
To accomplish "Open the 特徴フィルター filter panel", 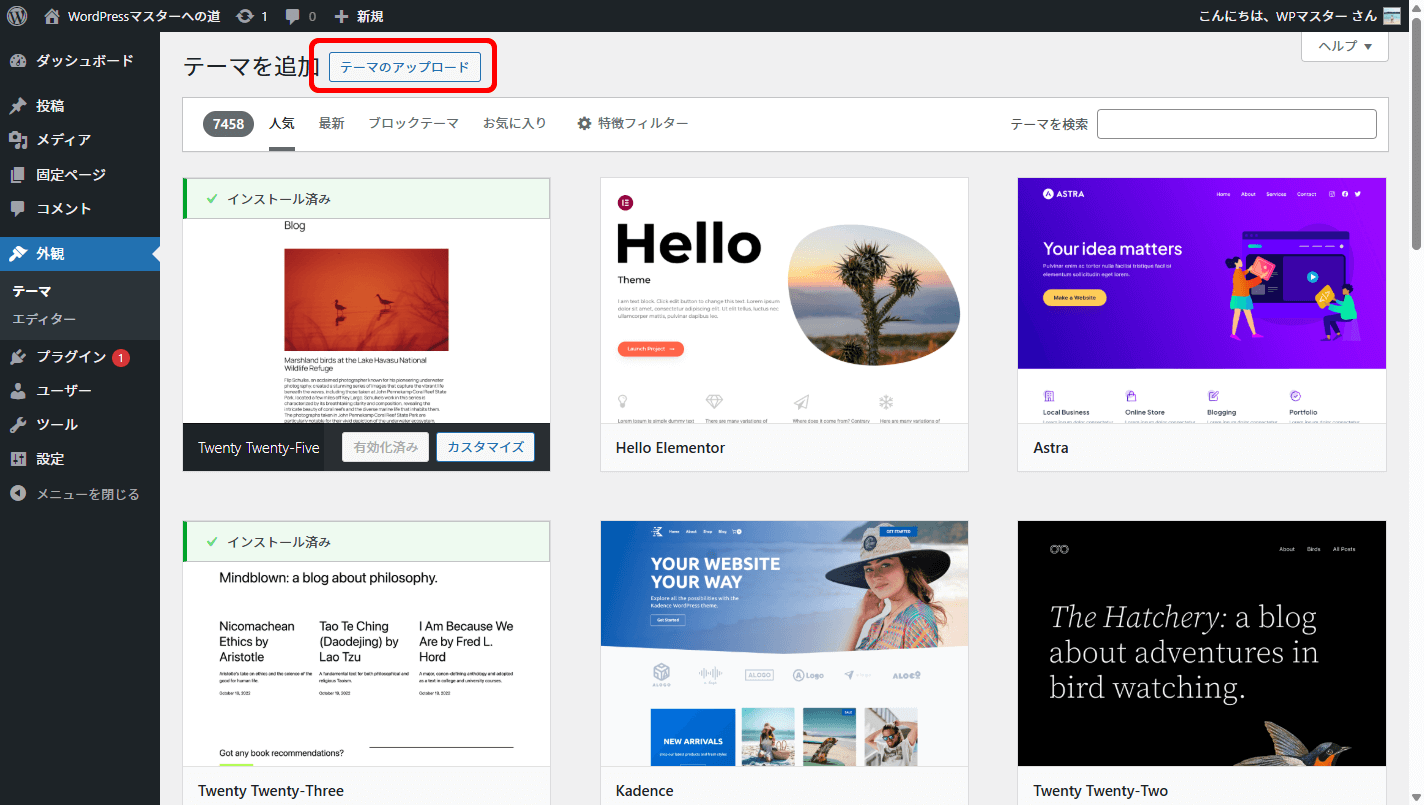I will coord(632,124).
